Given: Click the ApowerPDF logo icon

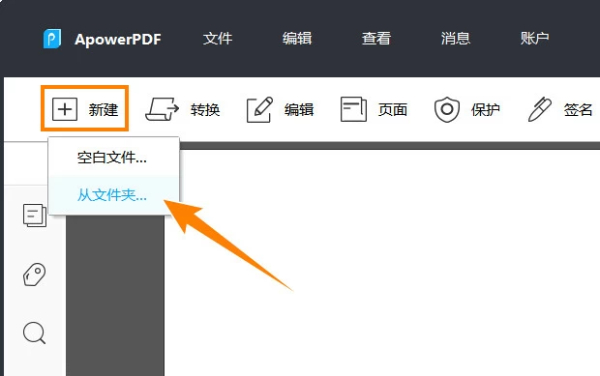Looking at the screenshot, I should [x=52, y=38].
